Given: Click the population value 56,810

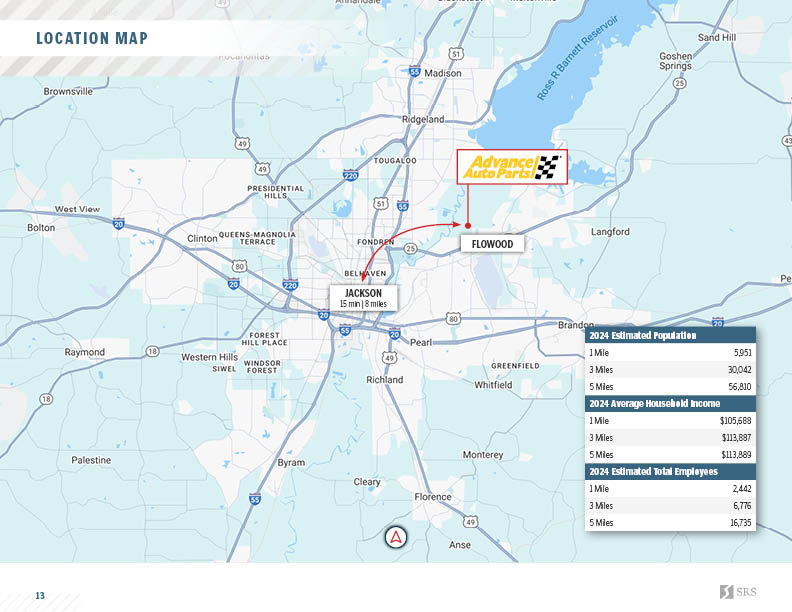Looking at the screenshot, I should [740, 387].
